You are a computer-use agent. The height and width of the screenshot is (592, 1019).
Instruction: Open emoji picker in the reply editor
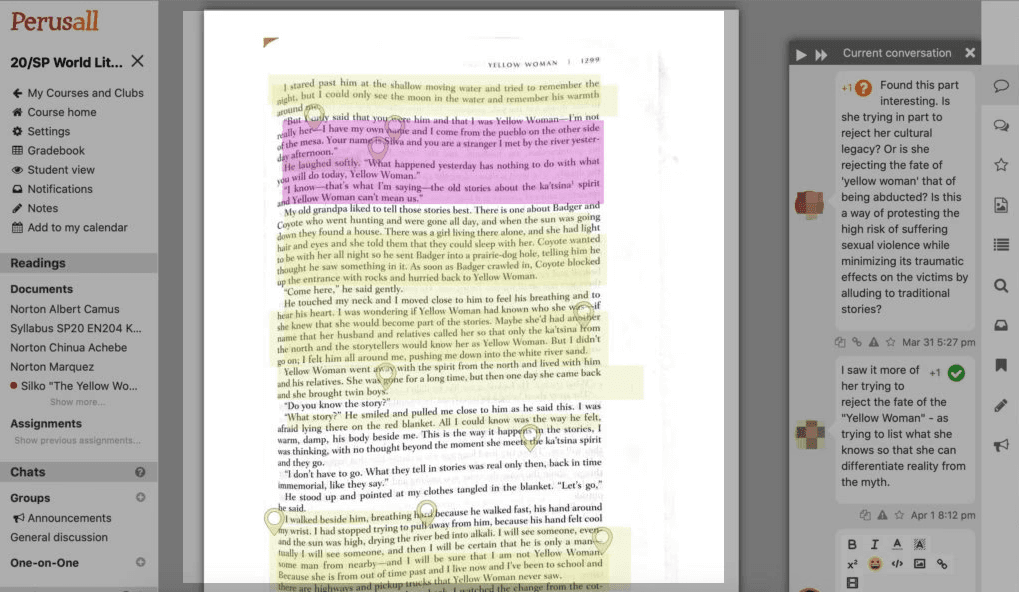point(875,564)
